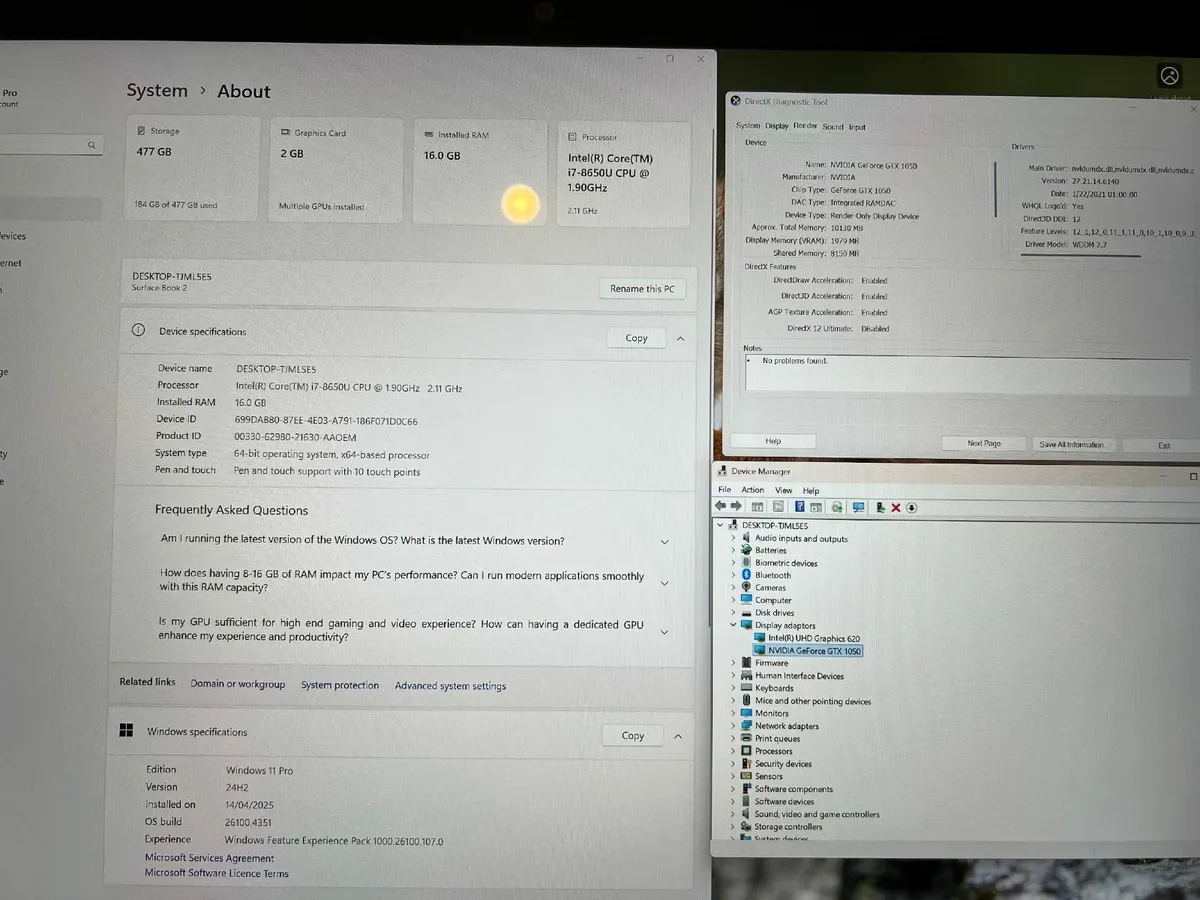
Task: Click the red X Uninstall device icon
Action: [x=896, y=507]
